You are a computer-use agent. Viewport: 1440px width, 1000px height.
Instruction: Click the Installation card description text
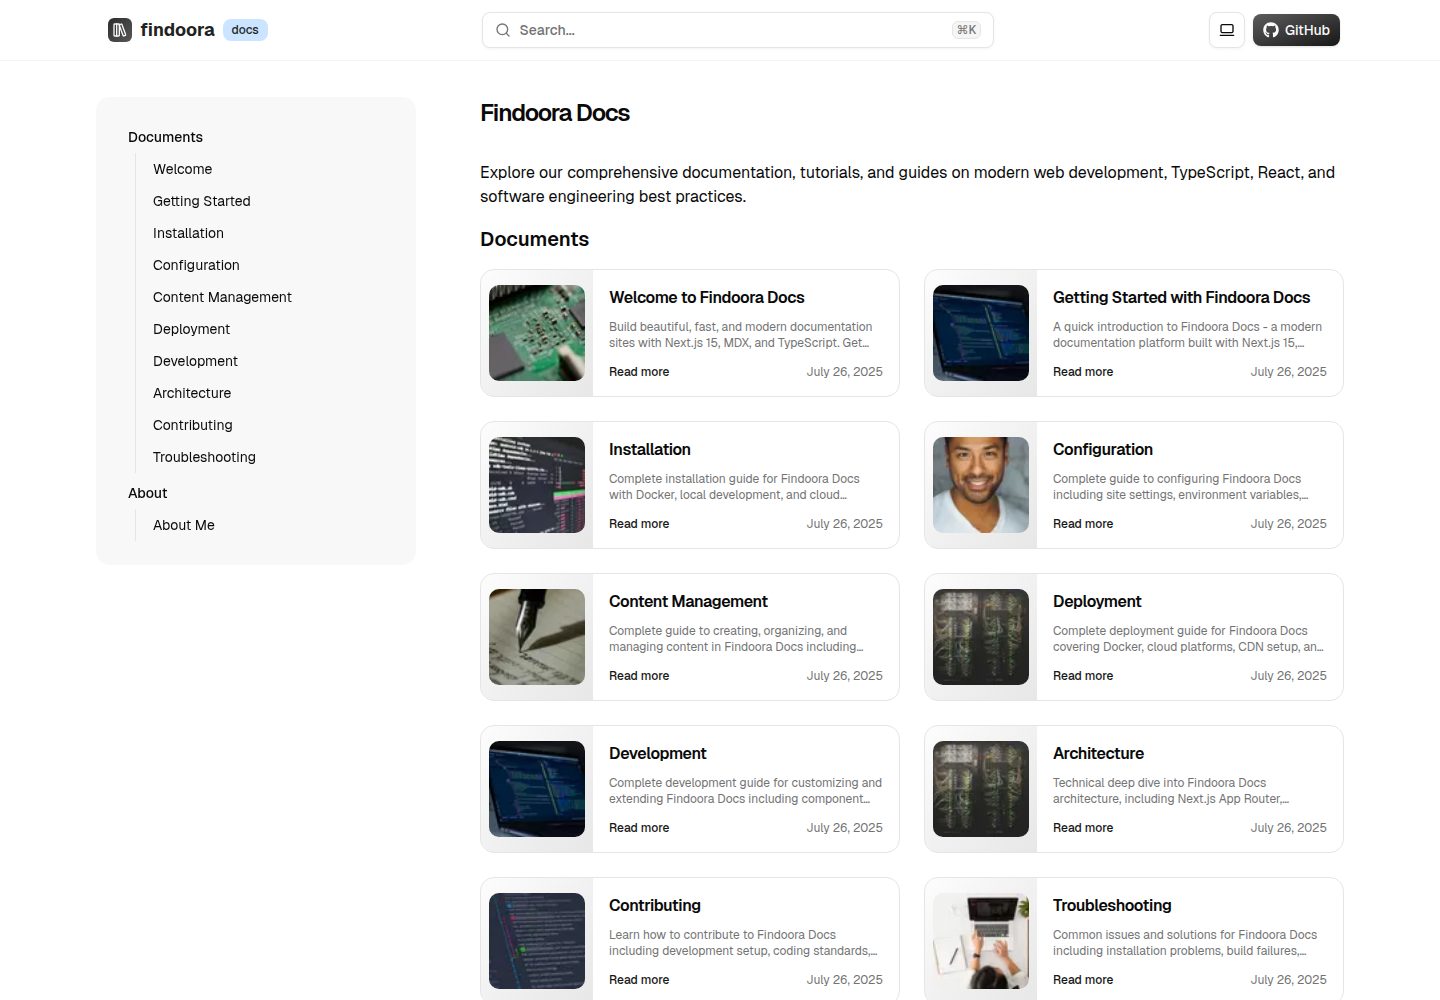point(735,487)
